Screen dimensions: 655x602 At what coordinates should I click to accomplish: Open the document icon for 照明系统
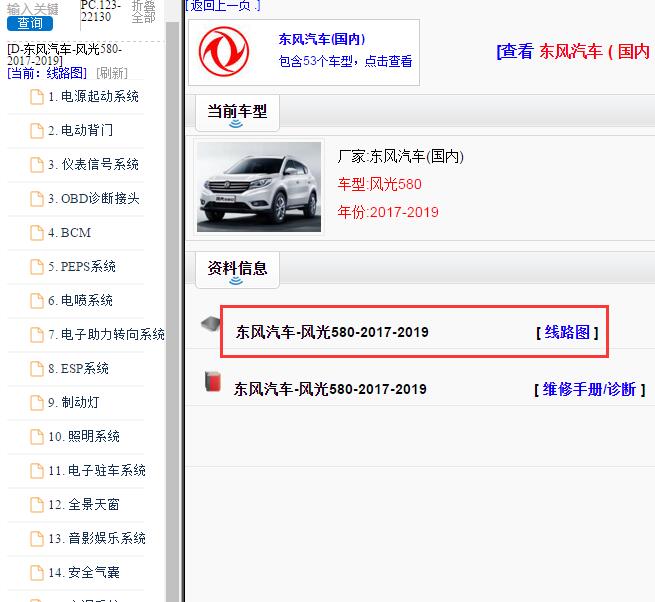(x=37, y=437)
